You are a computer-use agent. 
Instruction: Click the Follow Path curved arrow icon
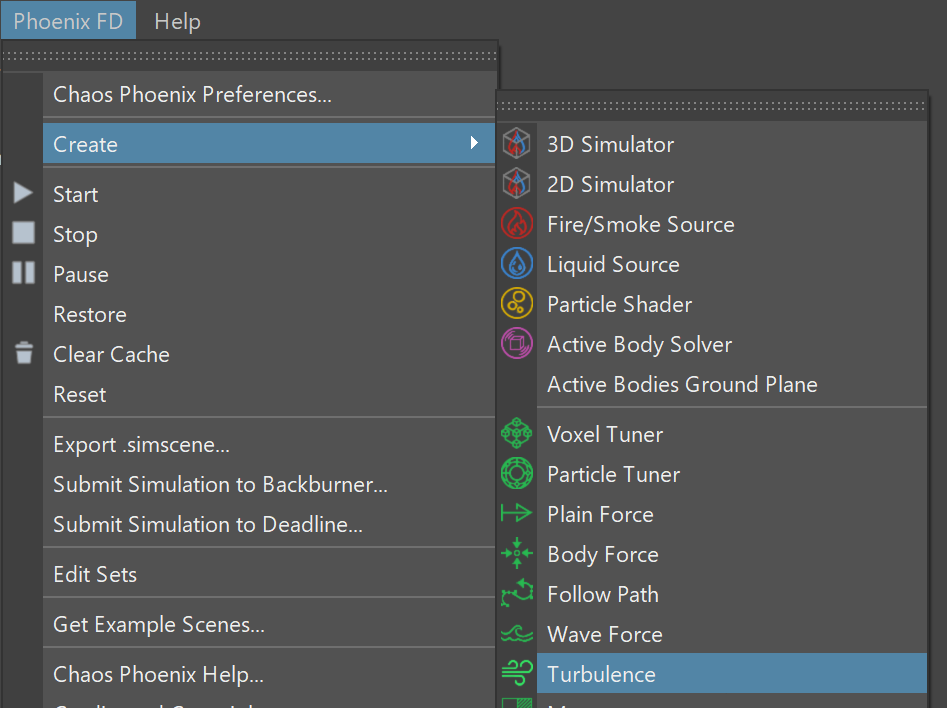(516, 593)
